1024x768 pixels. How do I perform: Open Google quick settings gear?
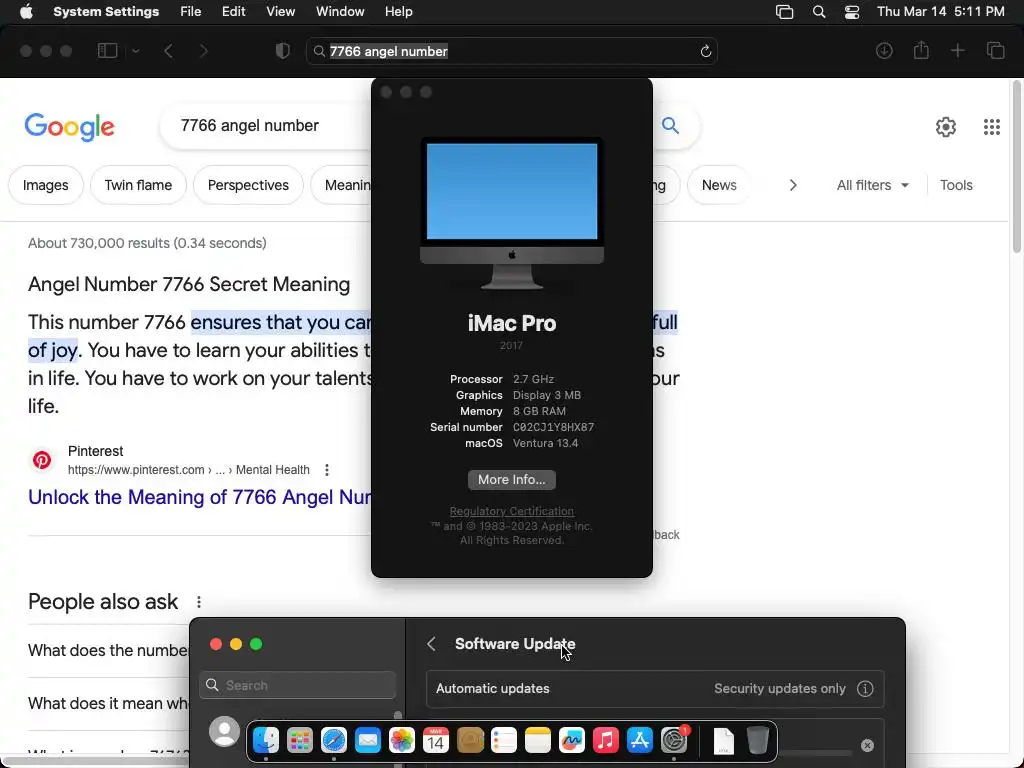click(946, 127)
